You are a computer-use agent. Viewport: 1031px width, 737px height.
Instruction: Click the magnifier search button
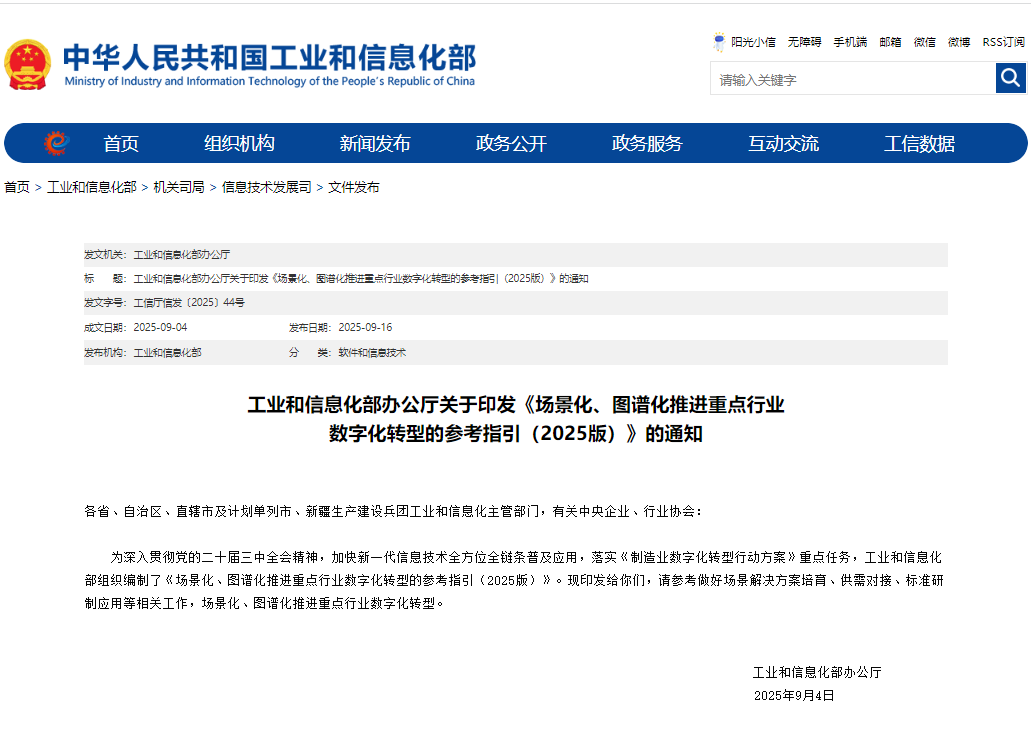click(x=1011, y=78)
